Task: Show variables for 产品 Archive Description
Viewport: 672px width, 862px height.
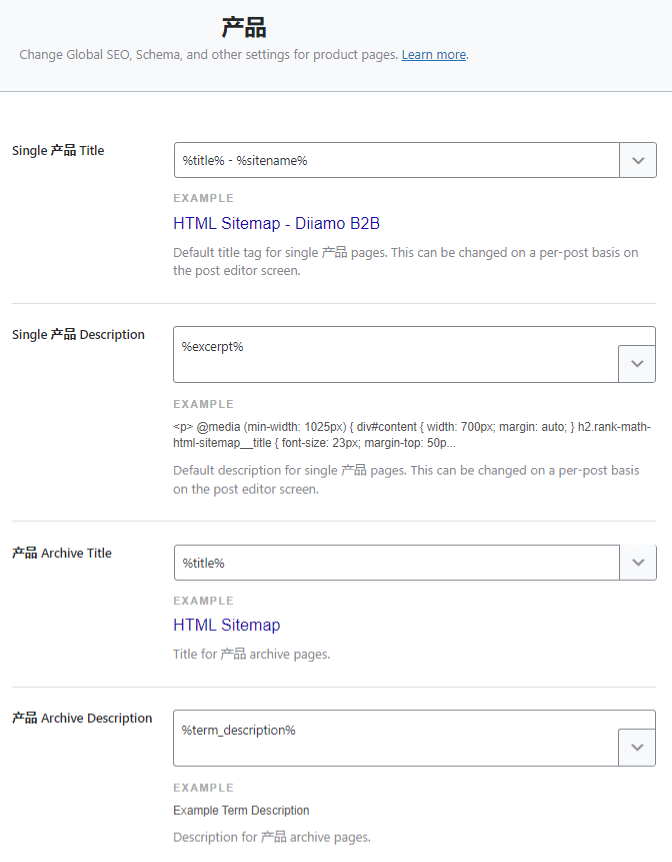Action: (x=637, y=747)
